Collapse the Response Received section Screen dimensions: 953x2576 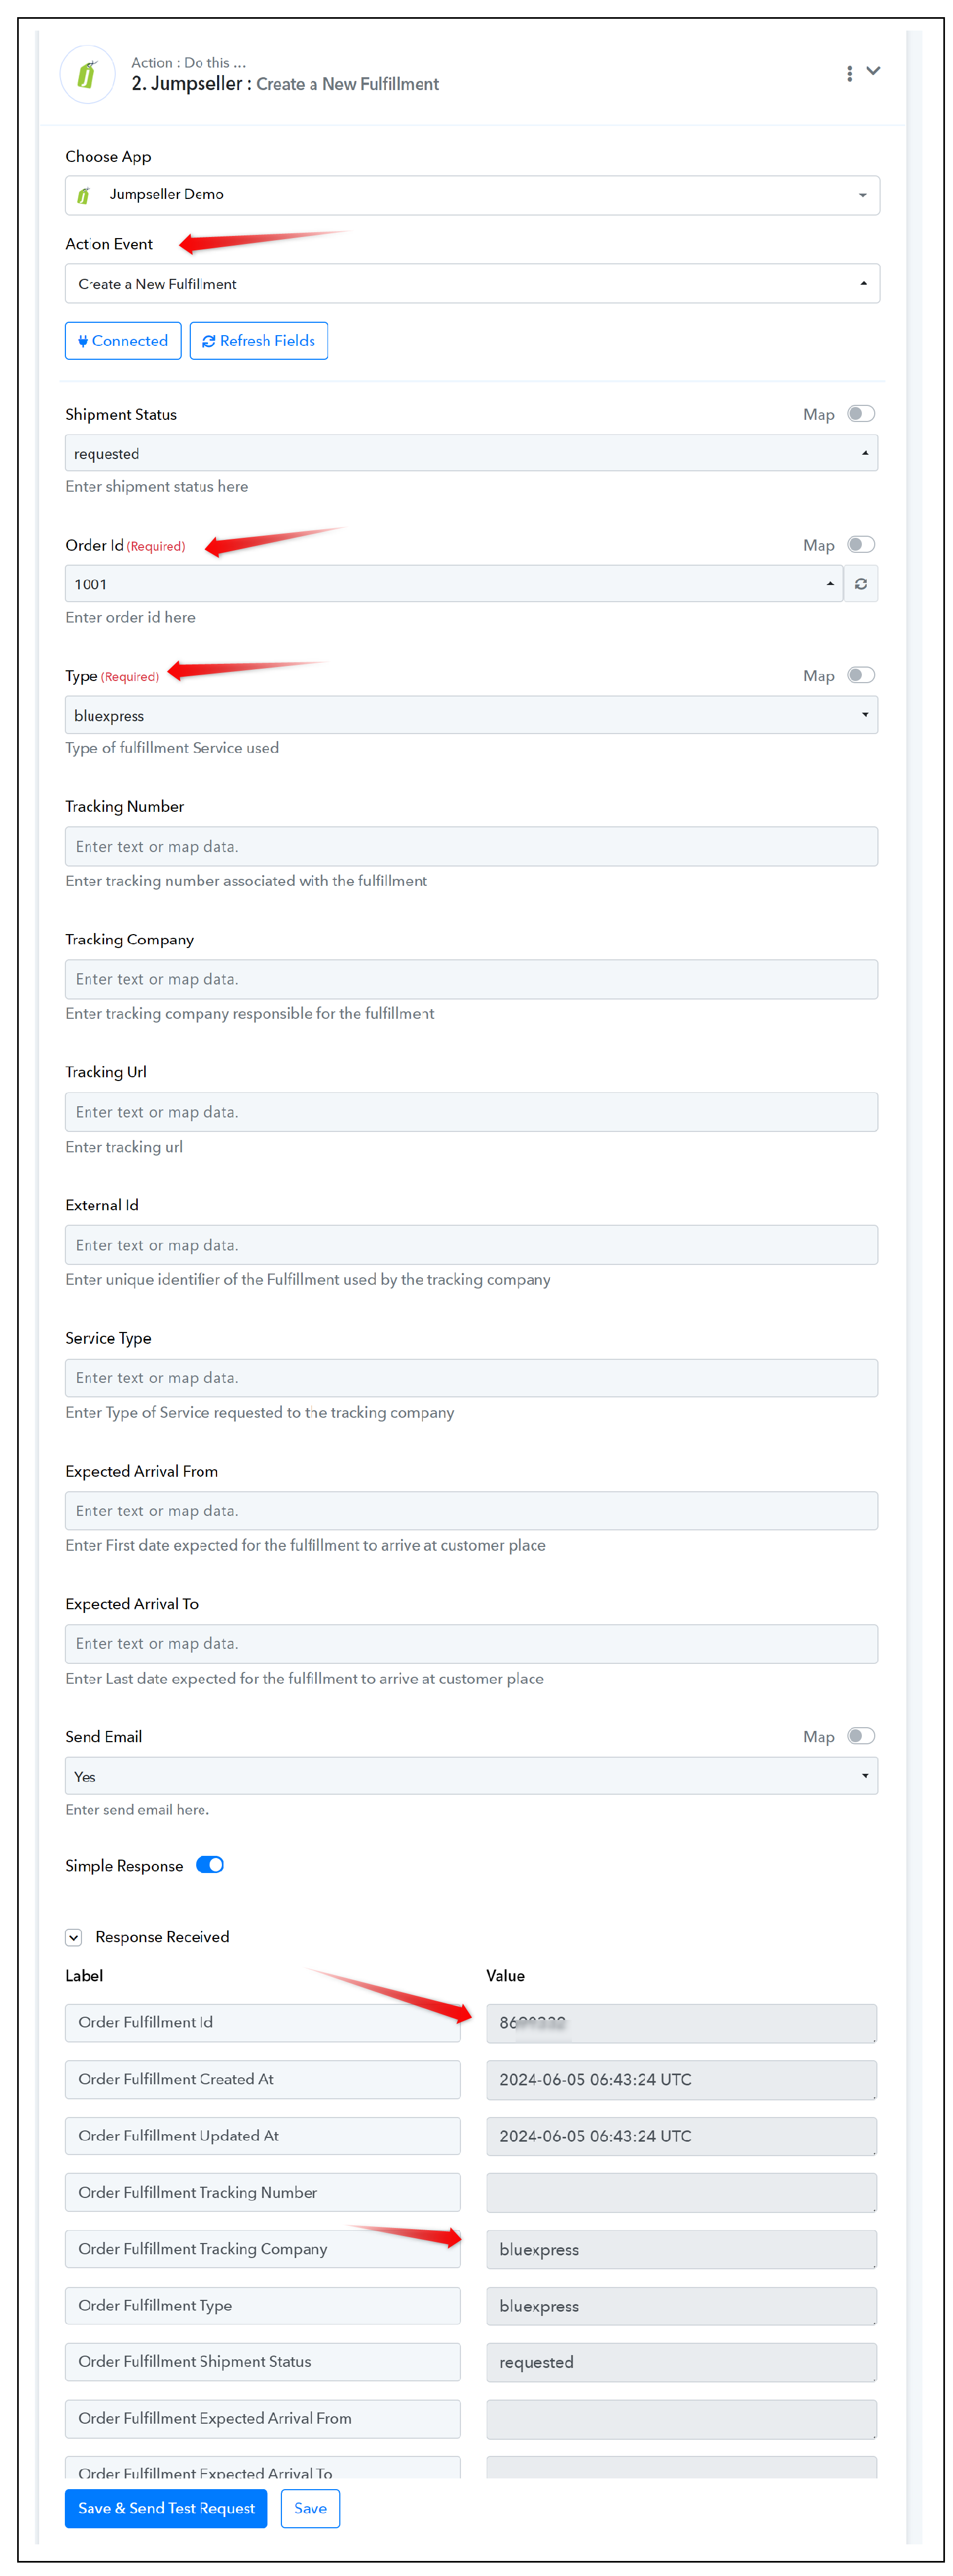point(73,1938)
